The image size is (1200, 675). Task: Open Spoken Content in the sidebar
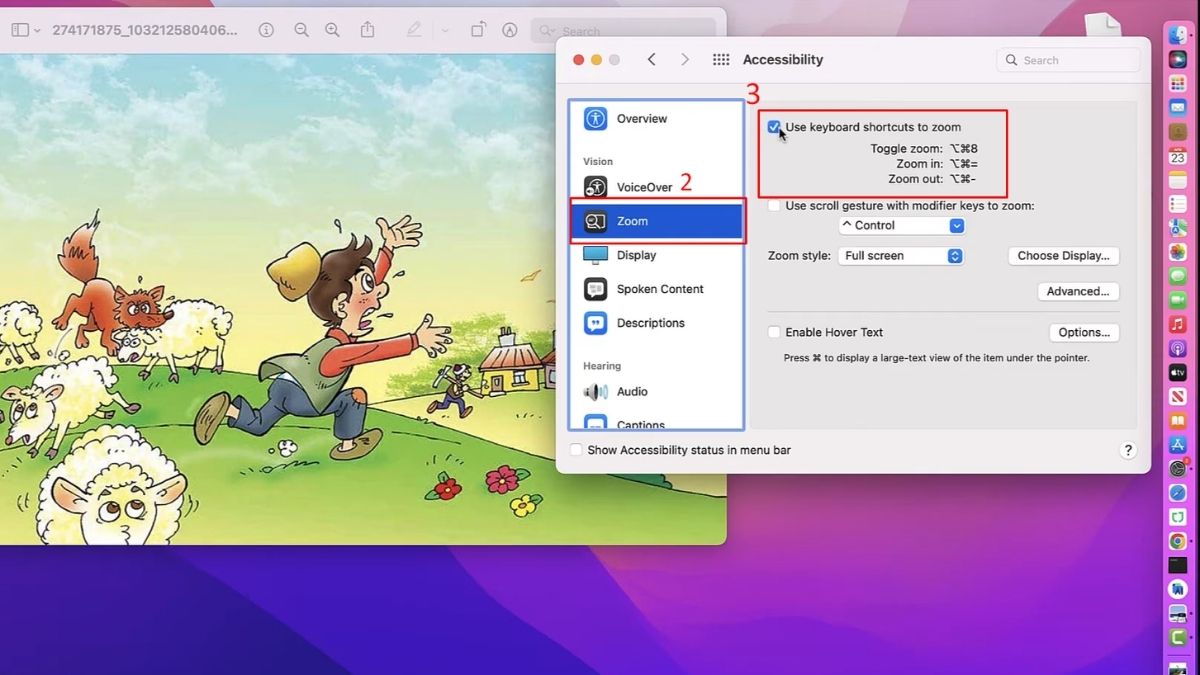(656, 289)
